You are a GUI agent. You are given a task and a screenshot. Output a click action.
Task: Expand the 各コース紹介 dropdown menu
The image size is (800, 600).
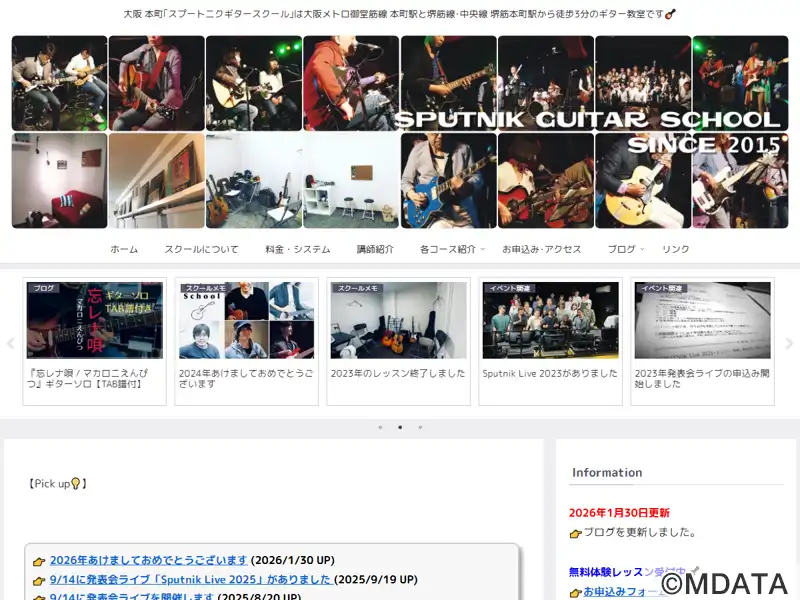click(x=452, y=249)
